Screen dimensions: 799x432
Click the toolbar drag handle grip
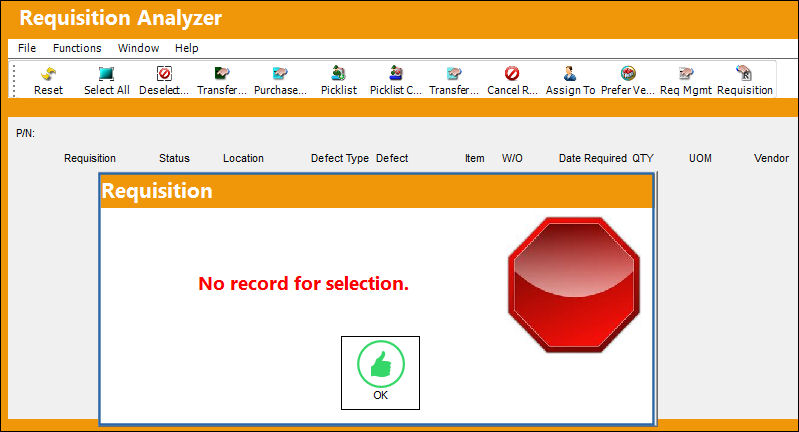coord(15,80)
